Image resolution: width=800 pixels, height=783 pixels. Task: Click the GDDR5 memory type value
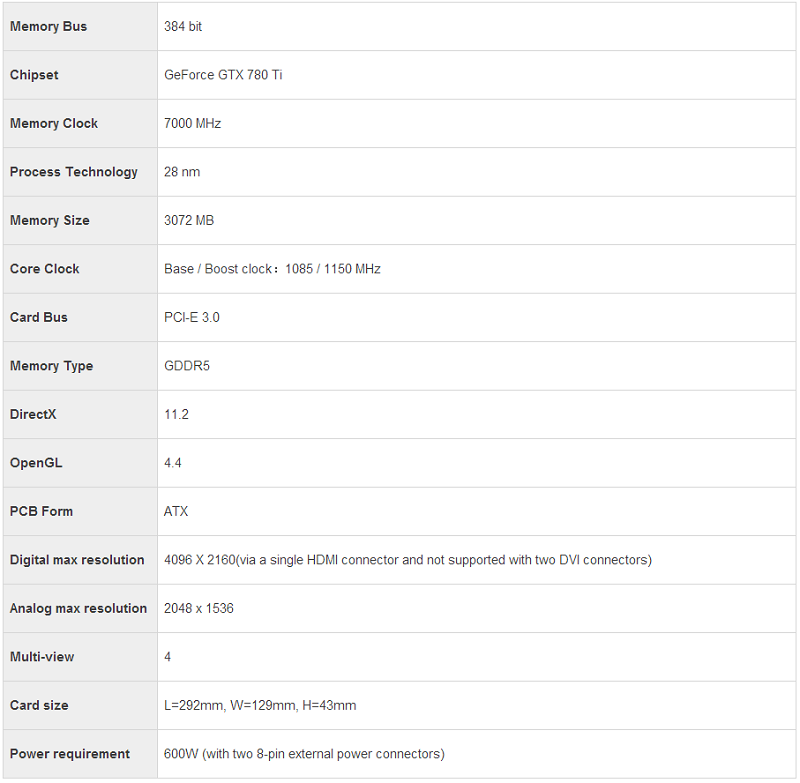coord(187,366)
